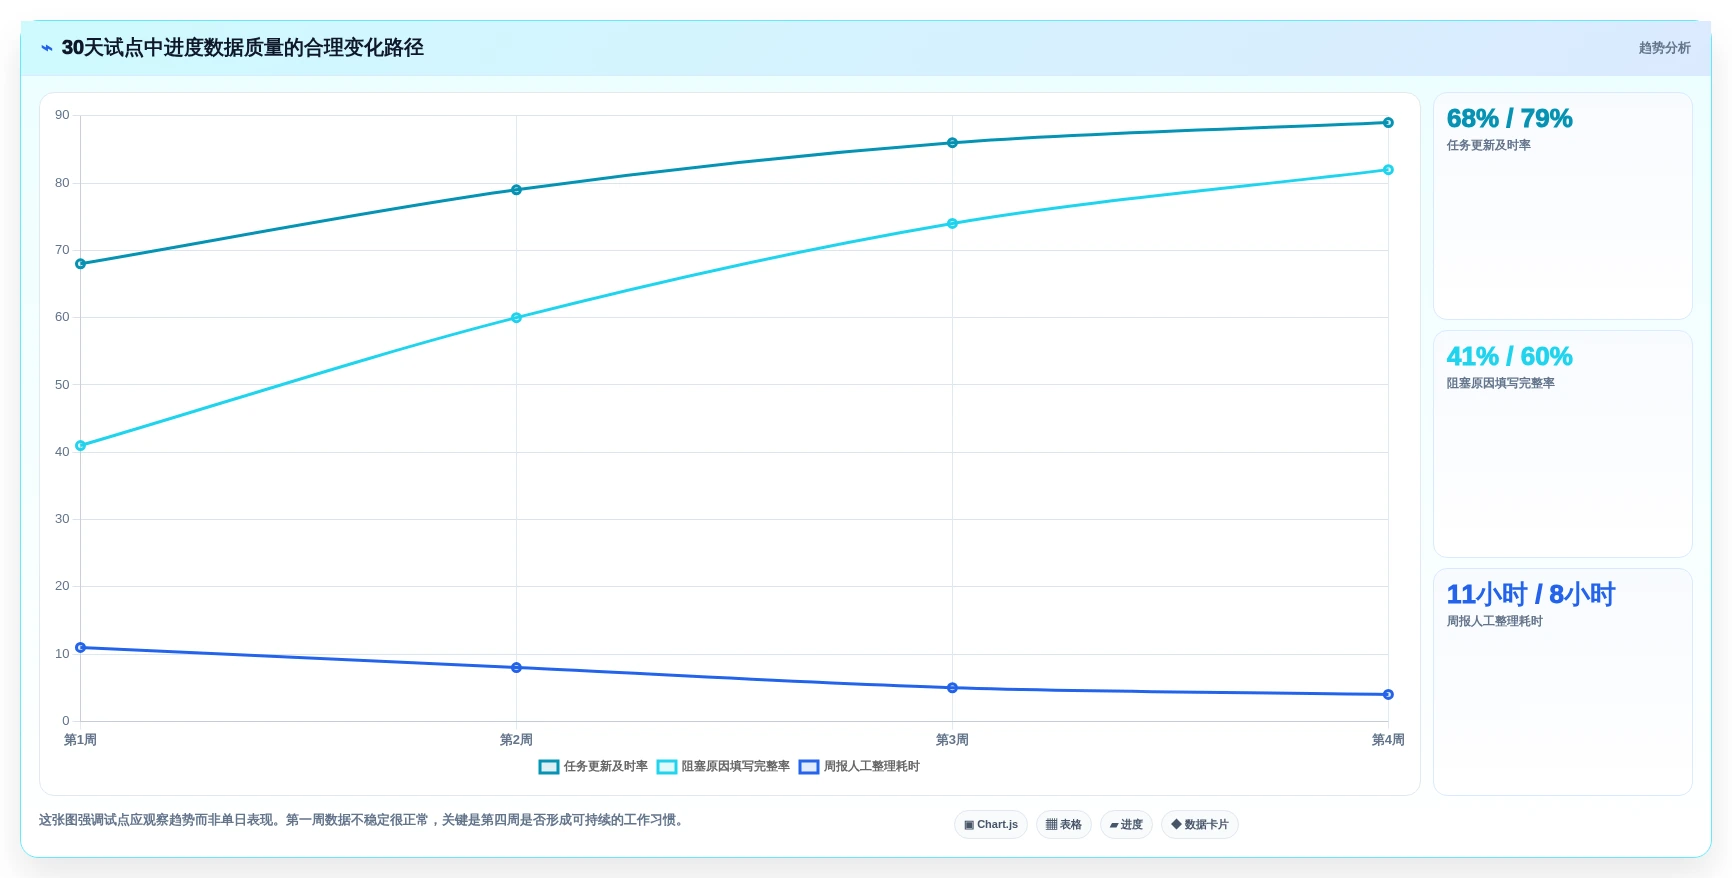Click the 第3周 axis label

[x=952, y=740]
